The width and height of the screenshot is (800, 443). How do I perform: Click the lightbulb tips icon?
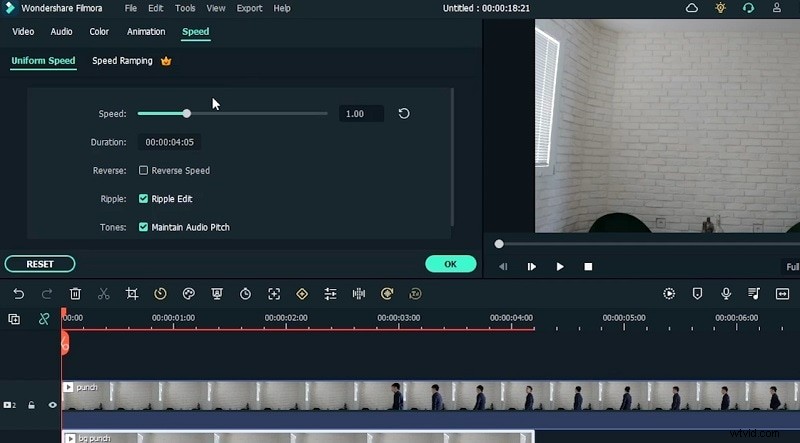click(720, 8)
